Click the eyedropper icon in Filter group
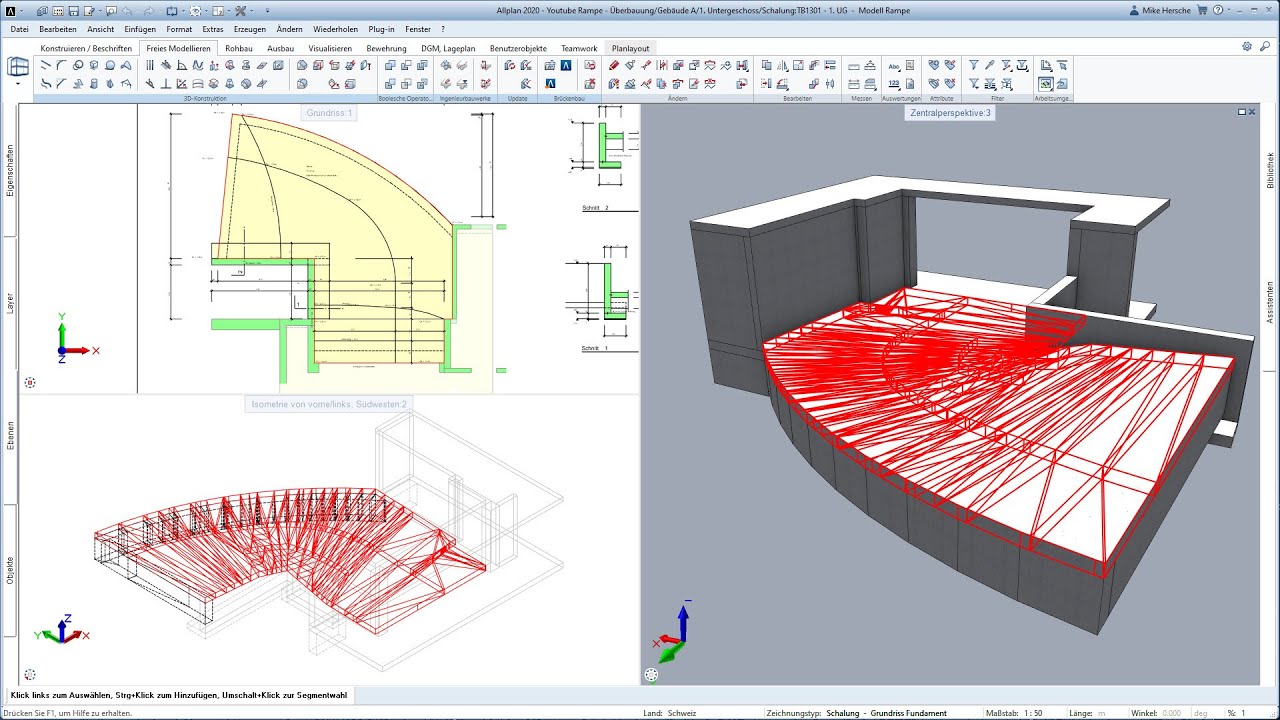 coord(990,65)
